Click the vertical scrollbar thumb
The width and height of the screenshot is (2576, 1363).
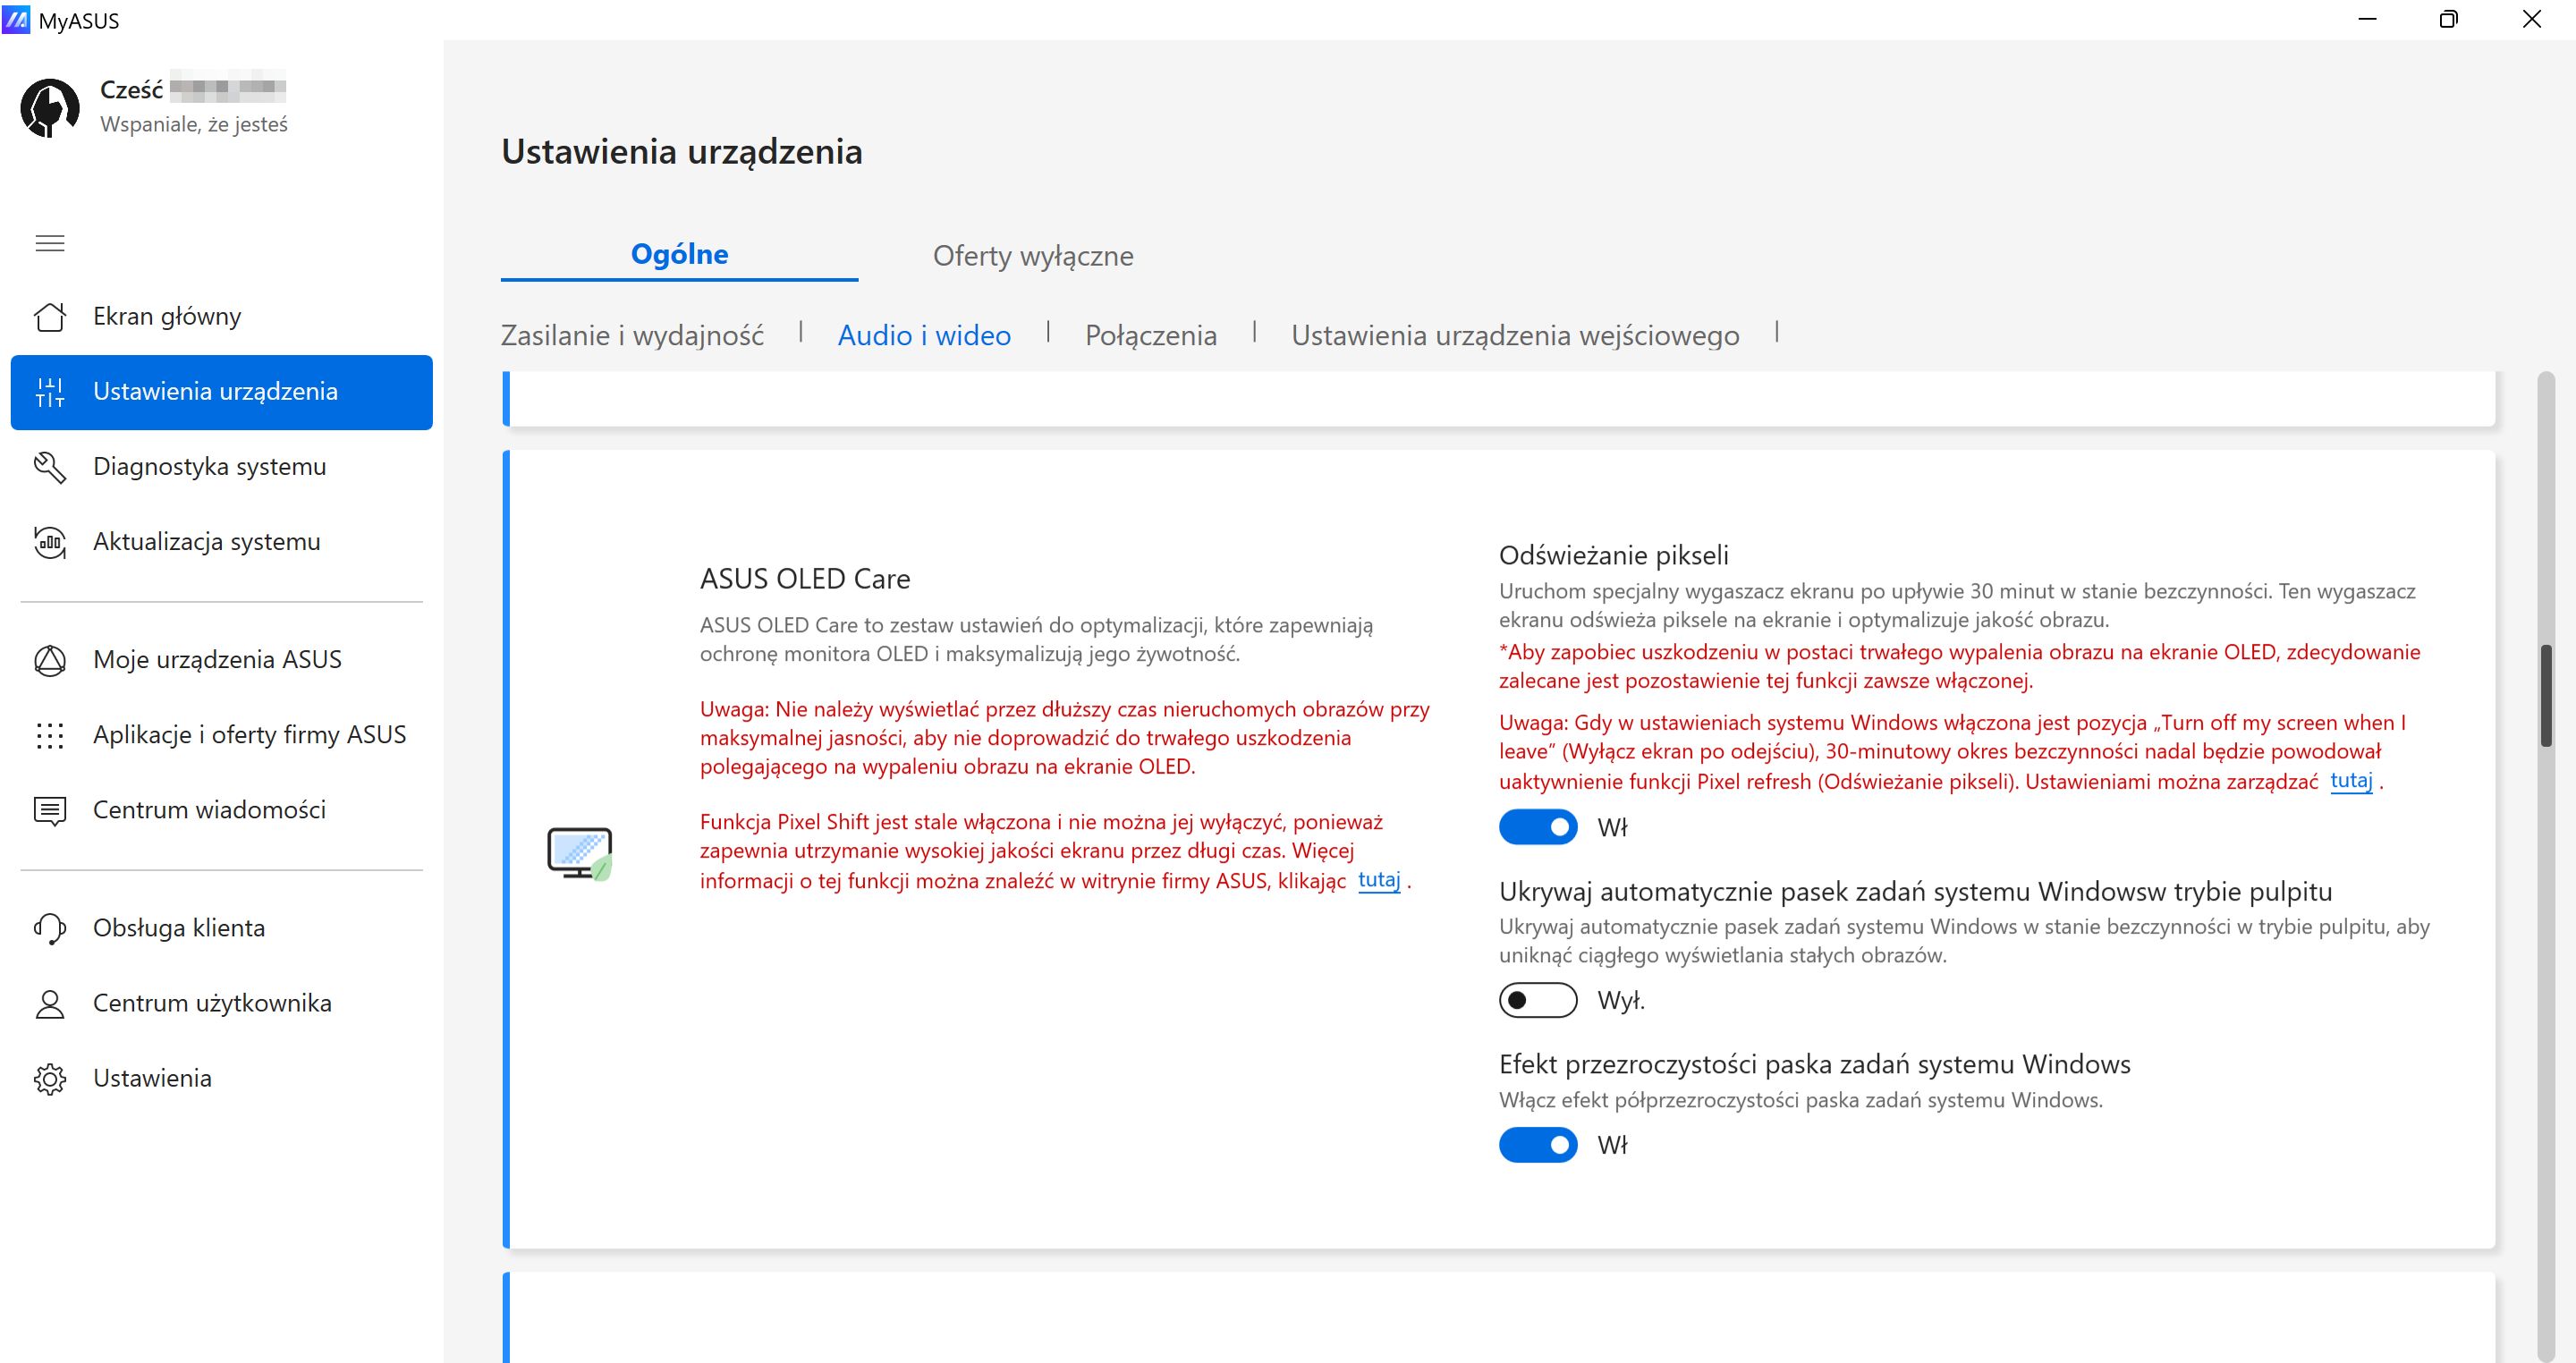2546,696
